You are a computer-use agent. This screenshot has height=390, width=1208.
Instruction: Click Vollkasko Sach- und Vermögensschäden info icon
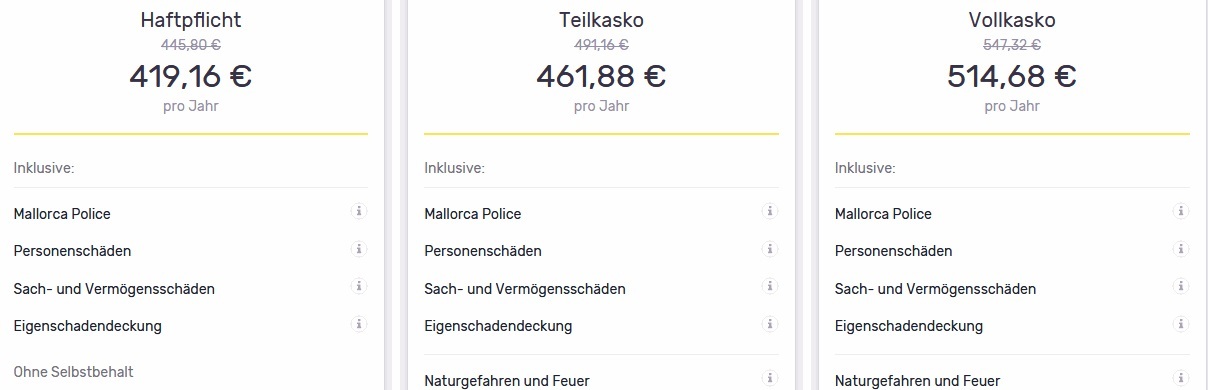pyautogui.click(x=1180, y=286)
